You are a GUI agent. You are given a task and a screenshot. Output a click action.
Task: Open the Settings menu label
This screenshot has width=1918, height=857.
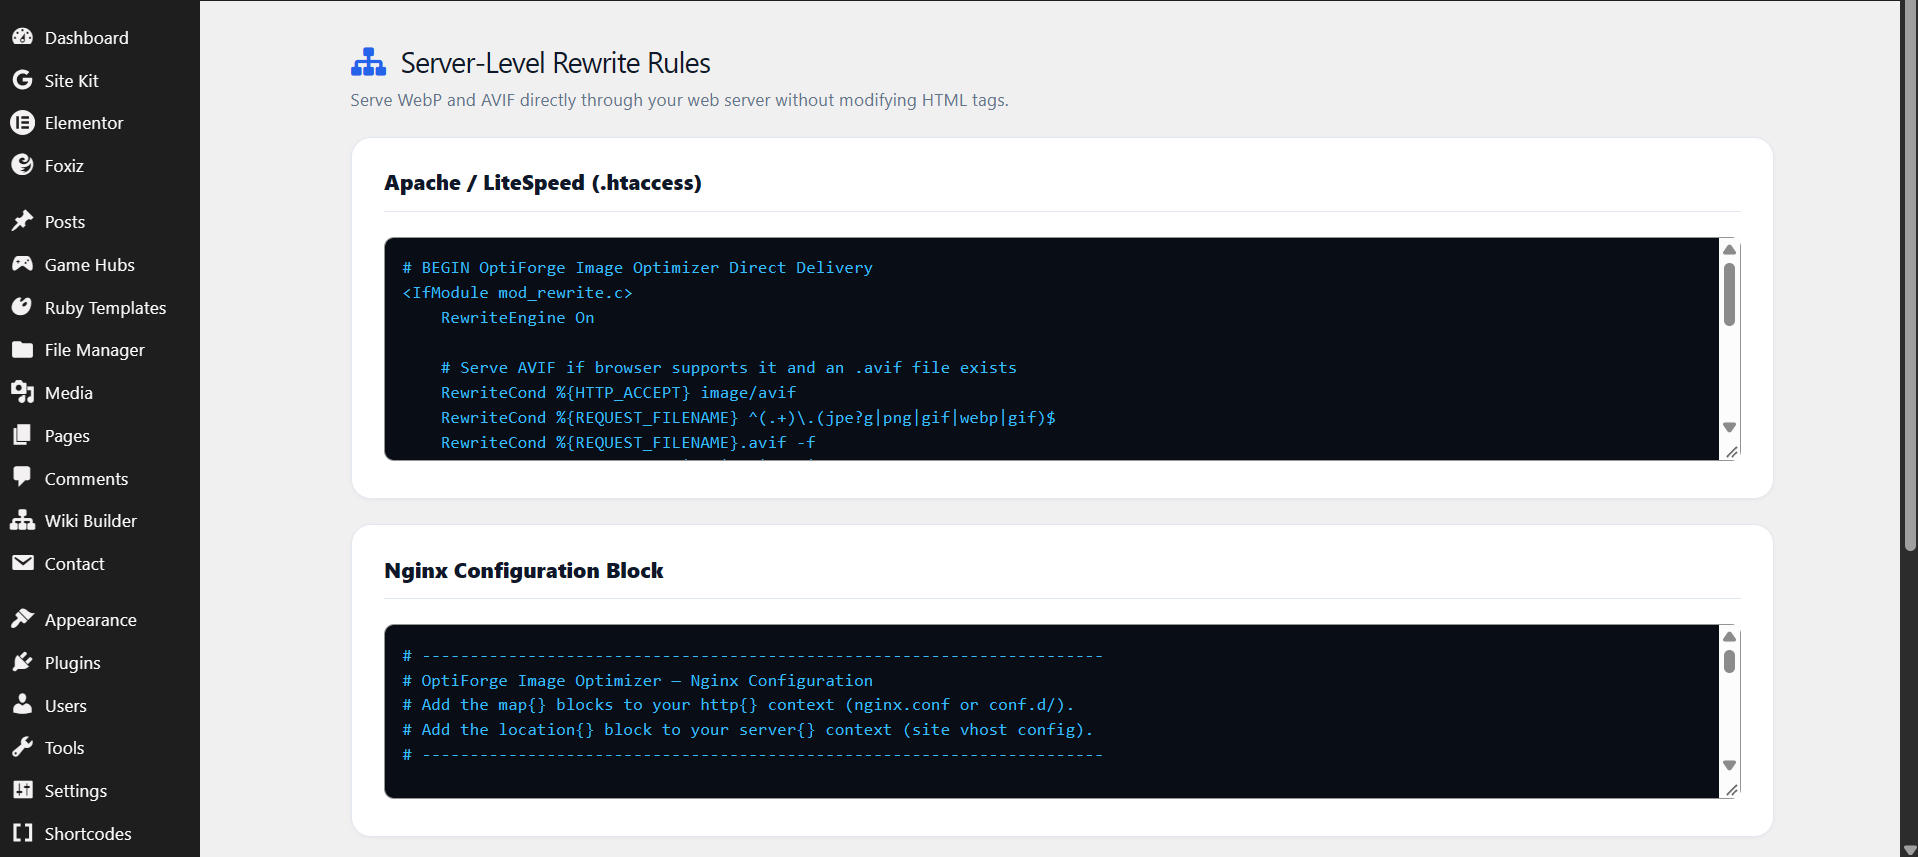(76, 791)
